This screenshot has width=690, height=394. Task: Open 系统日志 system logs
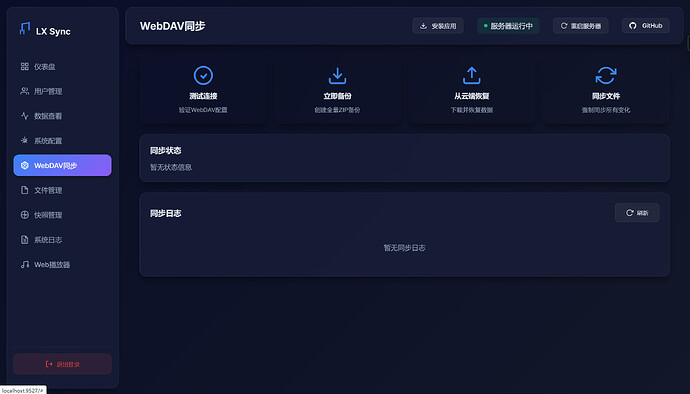point(62,239)
